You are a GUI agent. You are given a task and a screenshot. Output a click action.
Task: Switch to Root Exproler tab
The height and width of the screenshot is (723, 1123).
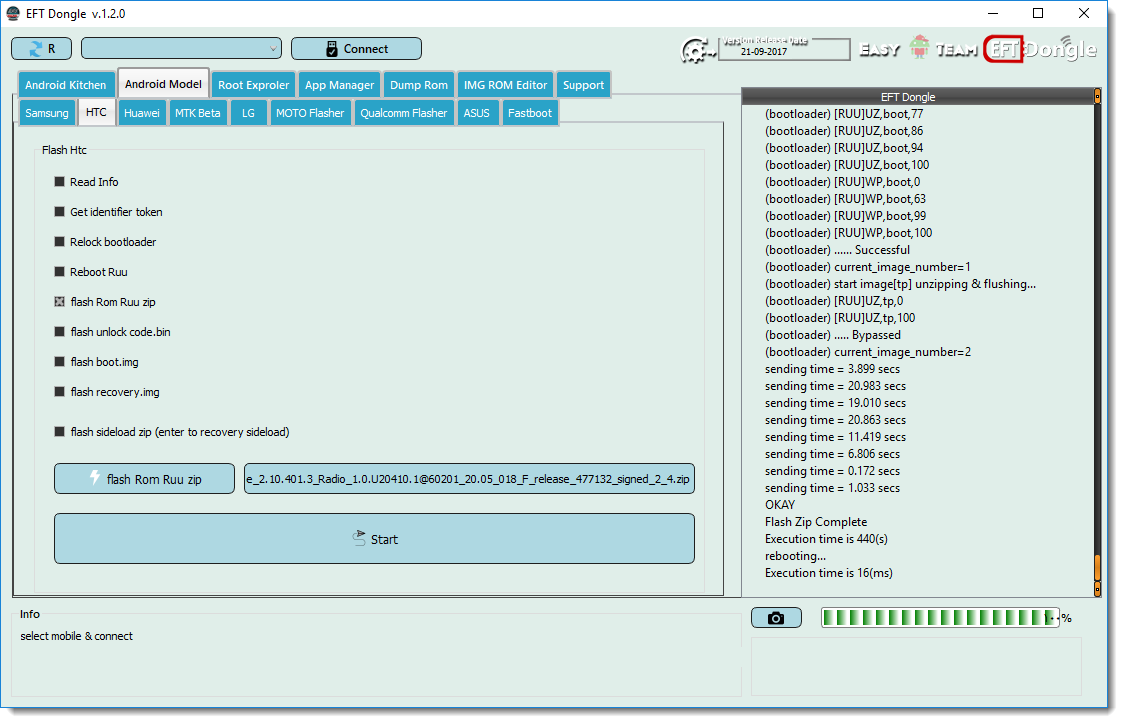tap(254, 85)
